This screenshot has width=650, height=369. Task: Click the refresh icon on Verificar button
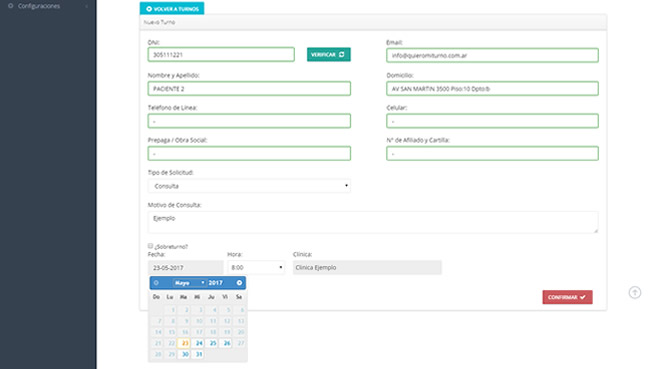[342, 54]
